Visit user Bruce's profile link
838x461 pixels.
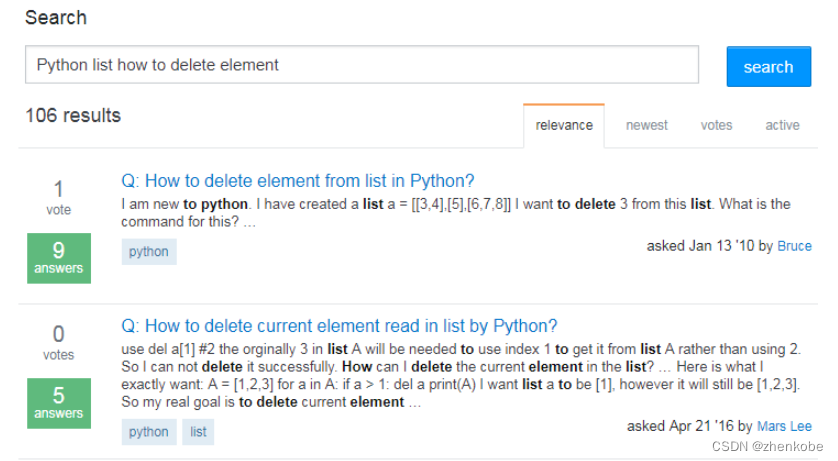pyautogui.click(x=794, y=246)
